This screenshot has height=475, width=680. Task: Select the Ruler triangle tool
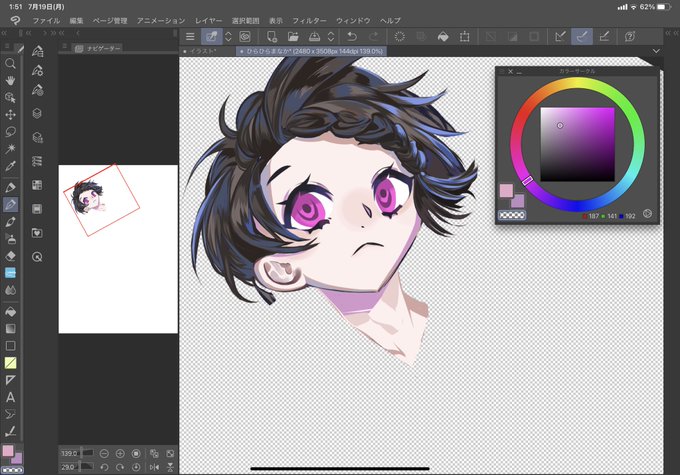[10, 380]
